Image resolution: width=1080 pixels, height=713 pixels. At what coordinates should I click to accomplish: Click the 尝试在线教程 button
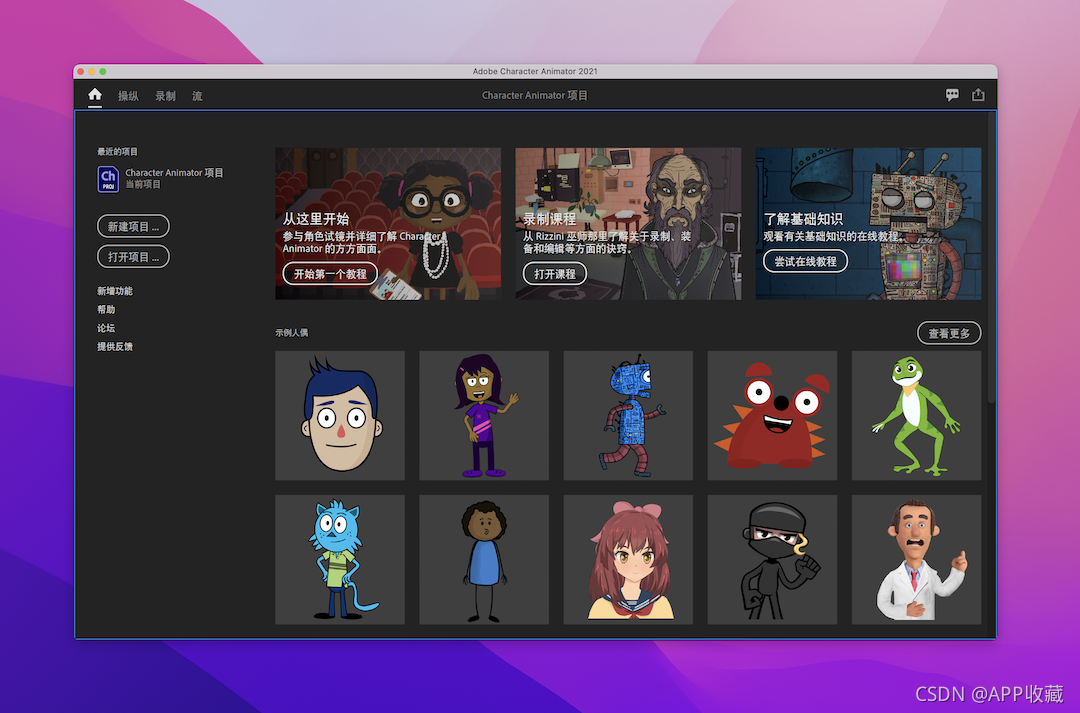(x=805, y=261)
